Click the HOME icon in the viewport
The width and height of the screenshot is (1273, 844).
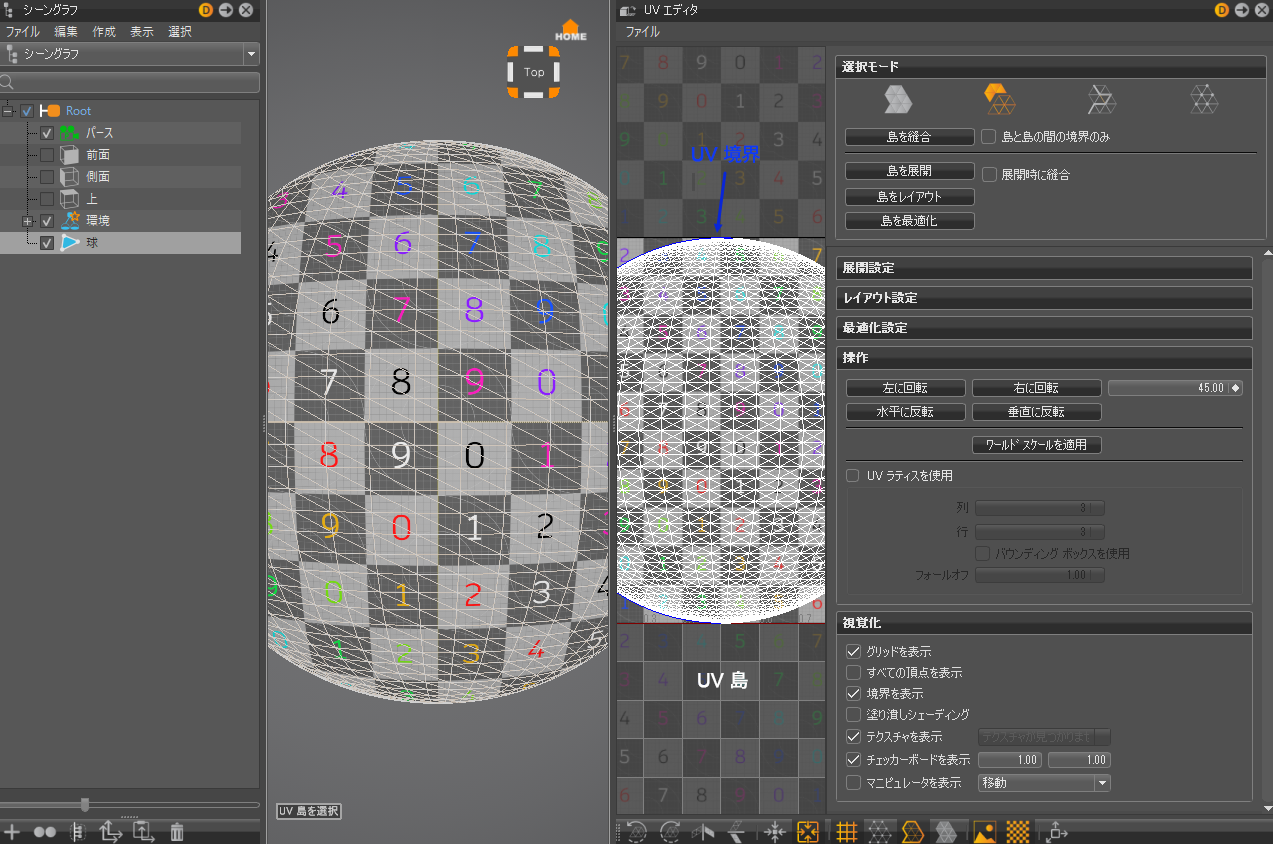[x=571, y=30]
